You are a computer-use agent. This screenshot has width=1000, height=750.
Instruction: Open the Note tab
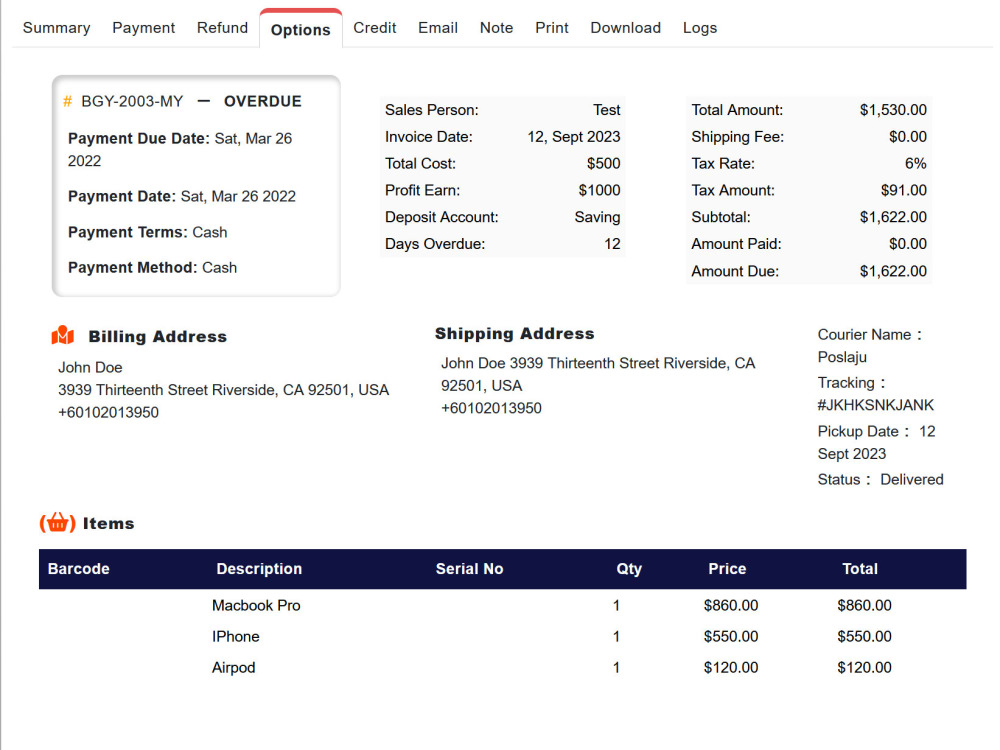[x=496, y=28]
